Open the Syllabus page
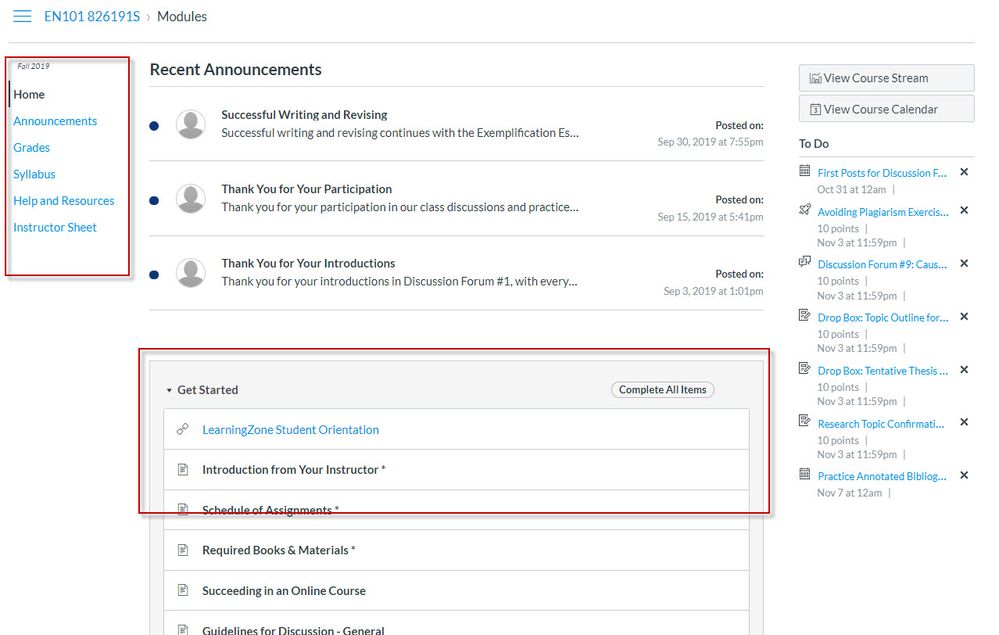The width and height of the screenshot is (999, 635). (34, 174)
